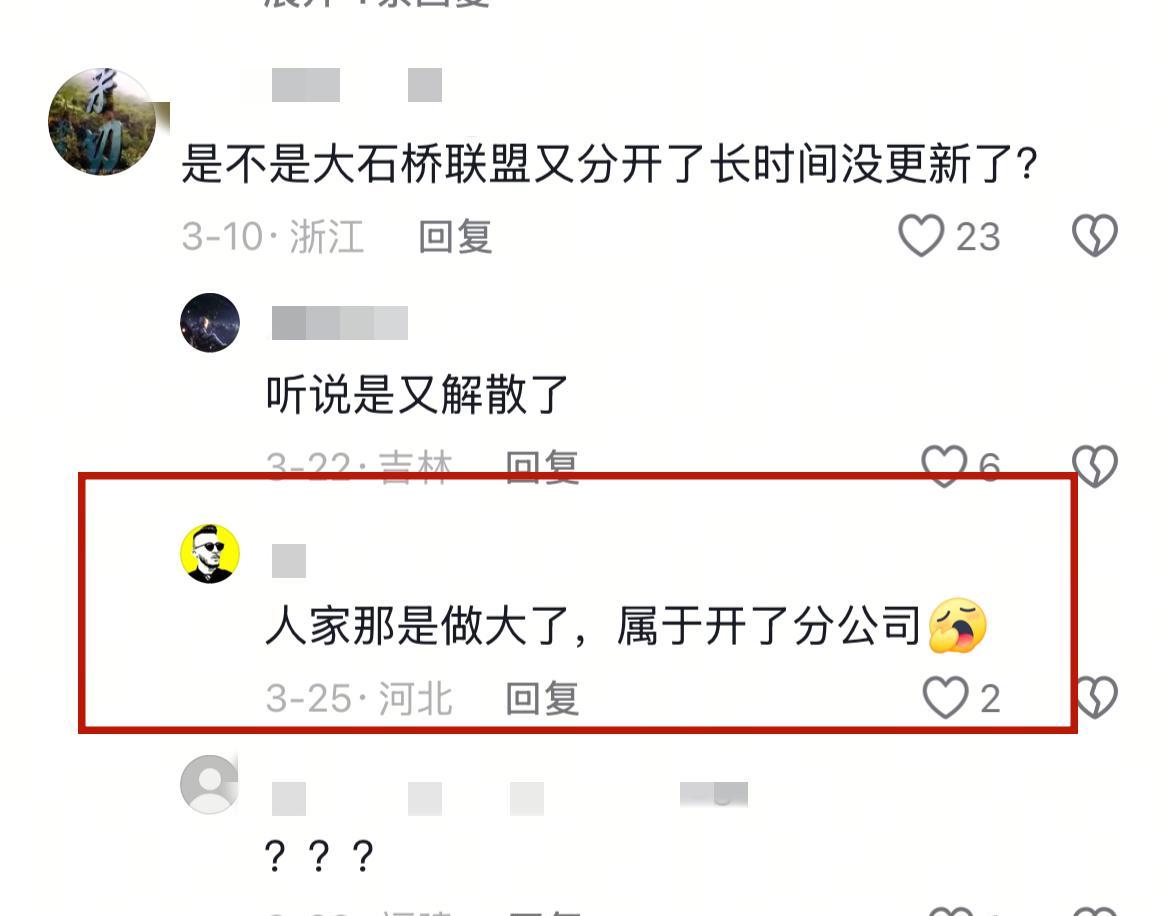Select the comment text 听说是又解散了
Screen dimensions: 1170x916
coord(417,395)
